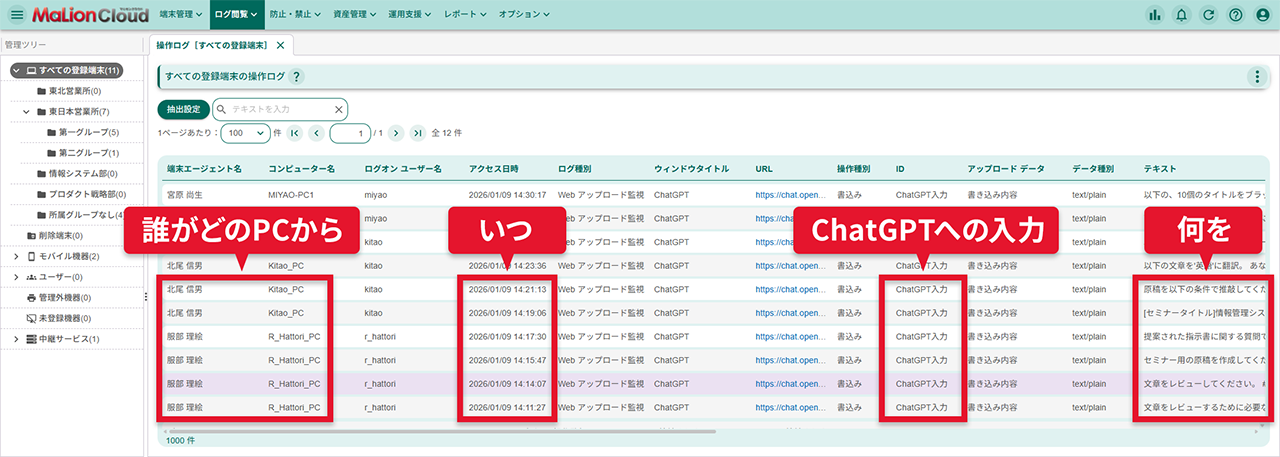This screenshot has height=457, width=1280.
Task: Clear the search text with the X icon
Action: (339, 109)
